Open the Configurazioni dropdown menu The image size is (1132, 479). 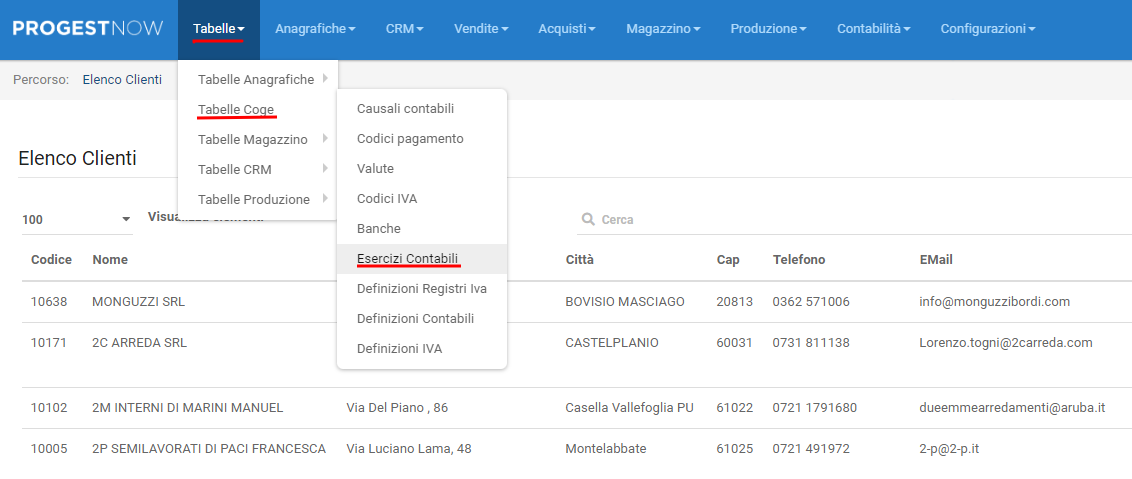[x=987, y=29]
